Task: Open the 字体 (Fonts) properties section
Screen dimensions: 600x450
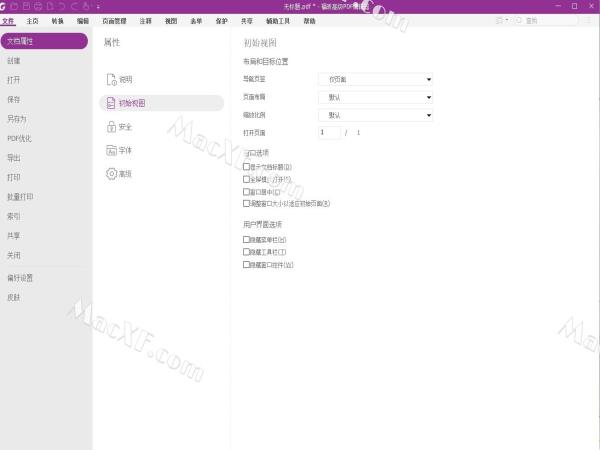Action: point(124,150)
